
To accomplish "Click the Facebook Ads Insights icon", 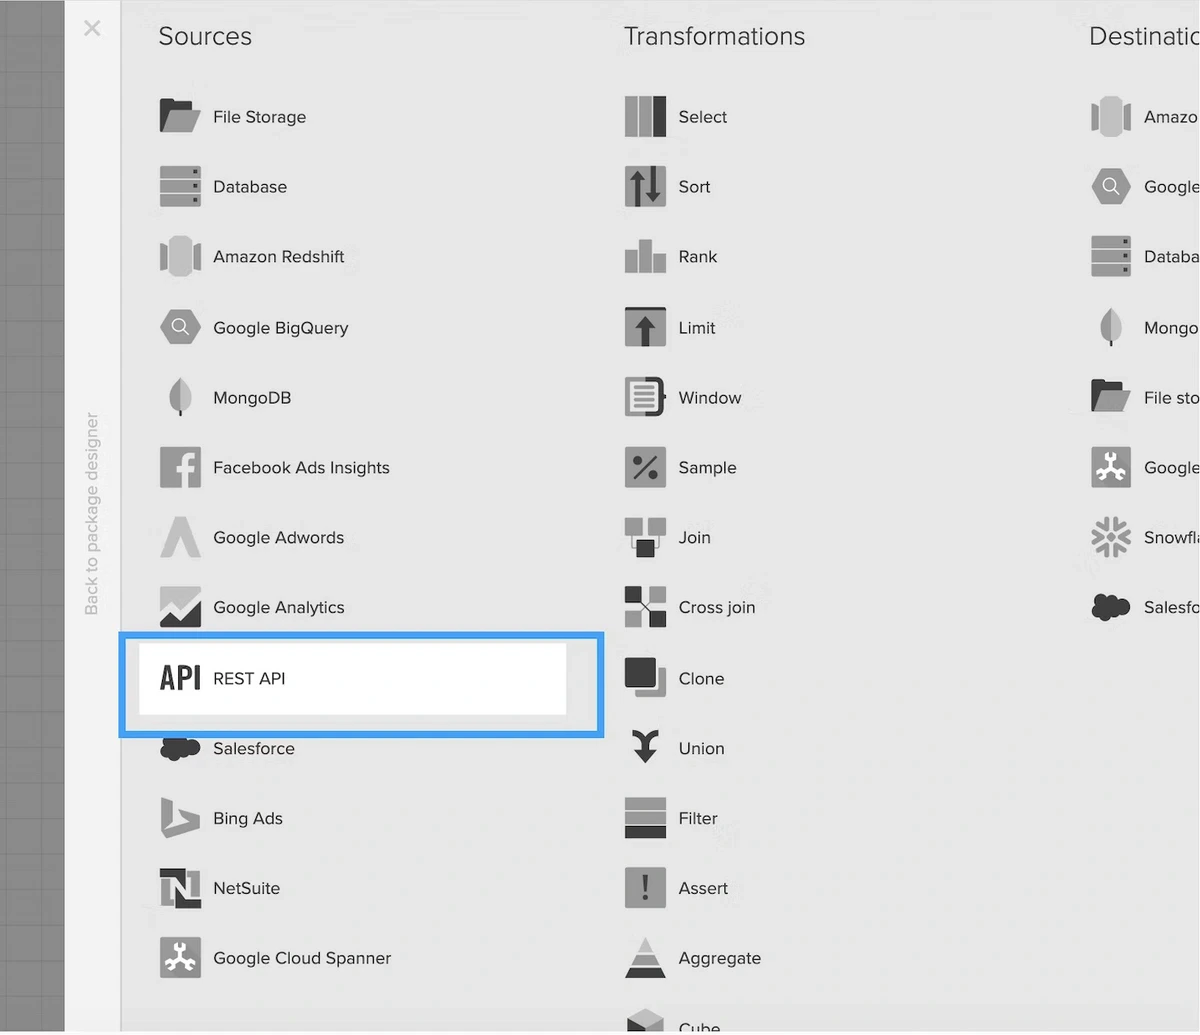I will (x=180, y=467).
